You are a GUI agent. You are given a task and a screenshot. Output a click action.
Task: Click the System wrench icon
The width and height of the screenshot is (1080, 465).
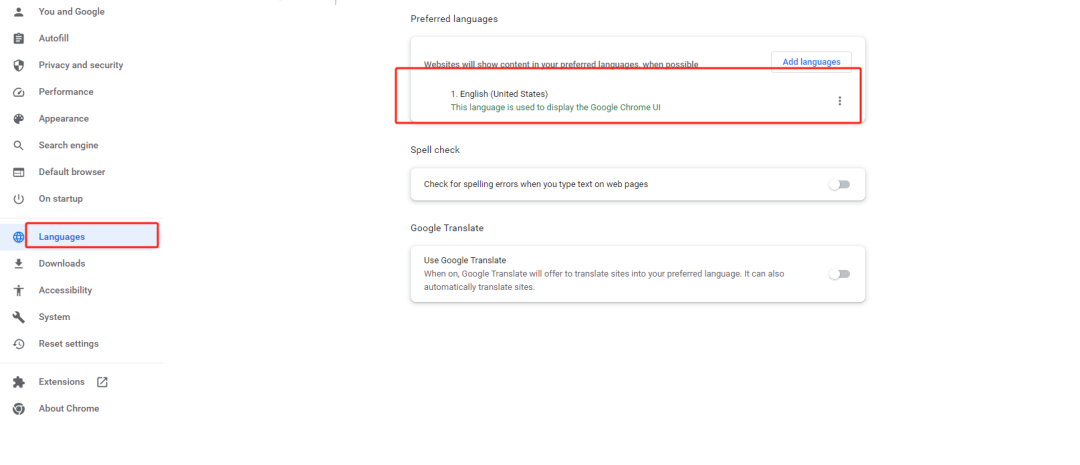pyautogui.click(x=19, y=317)
